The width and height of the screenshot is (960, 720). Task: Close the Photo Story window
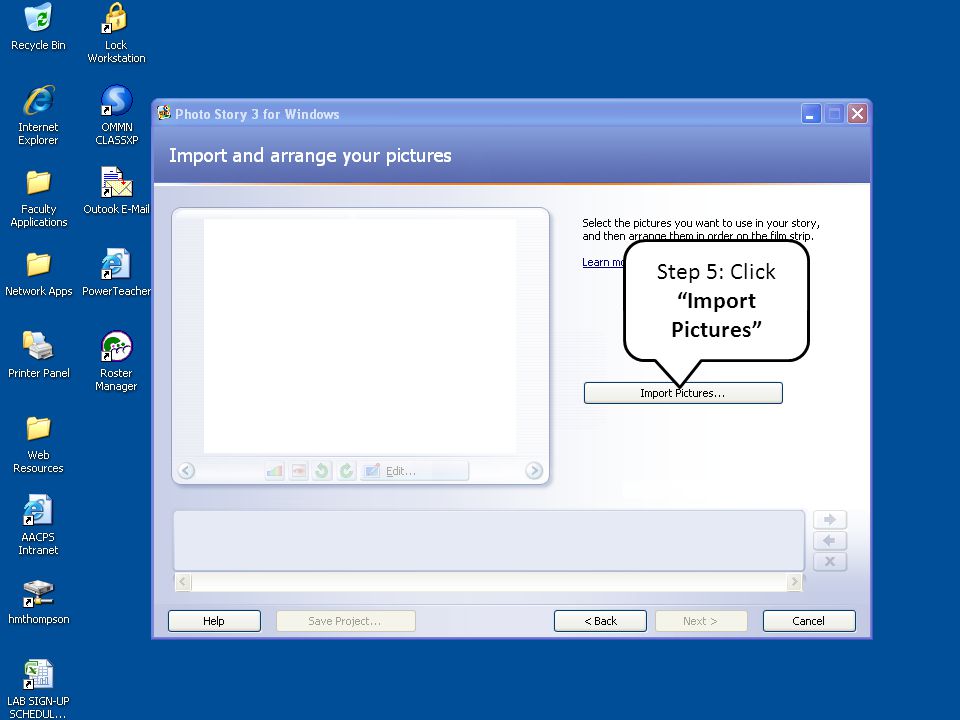point(858,114)
